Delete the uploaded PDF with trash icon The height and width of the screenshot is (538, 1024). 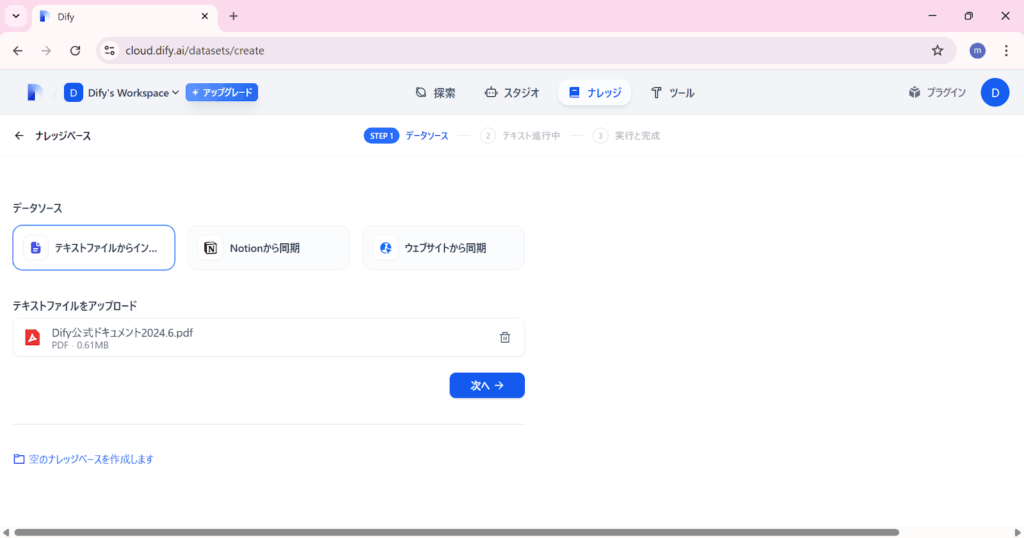click(x=505, y=338)
